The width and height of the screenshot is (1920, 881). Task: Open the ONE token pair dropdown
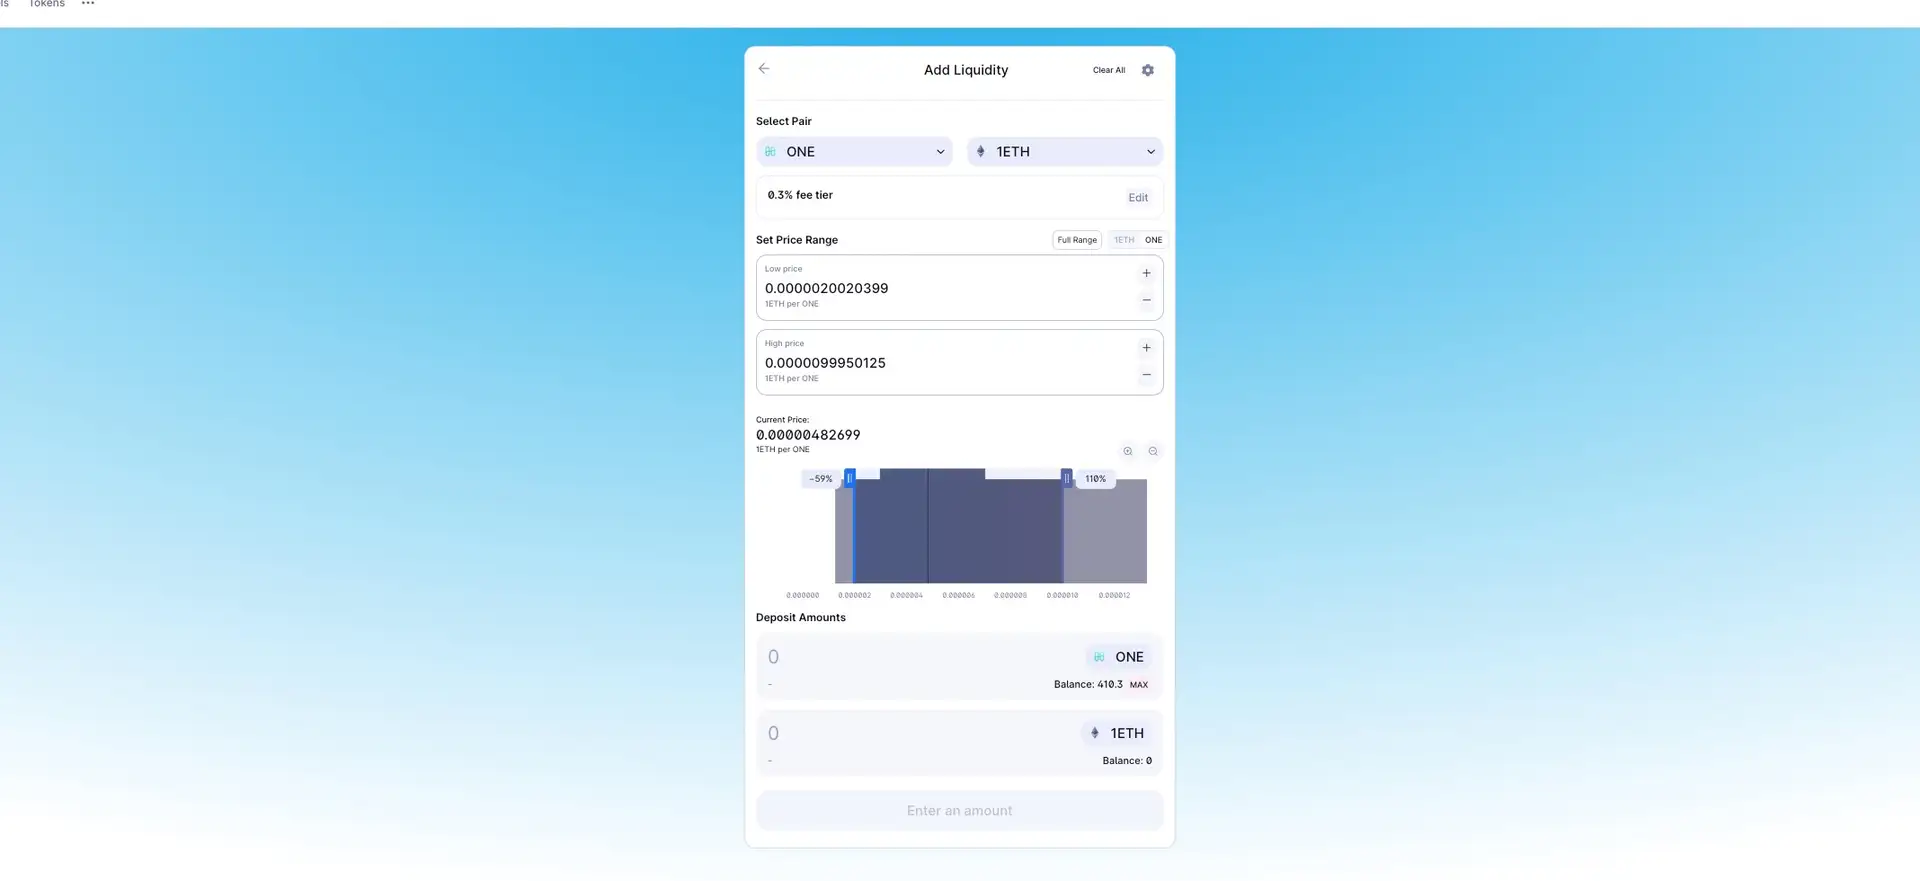854,152
